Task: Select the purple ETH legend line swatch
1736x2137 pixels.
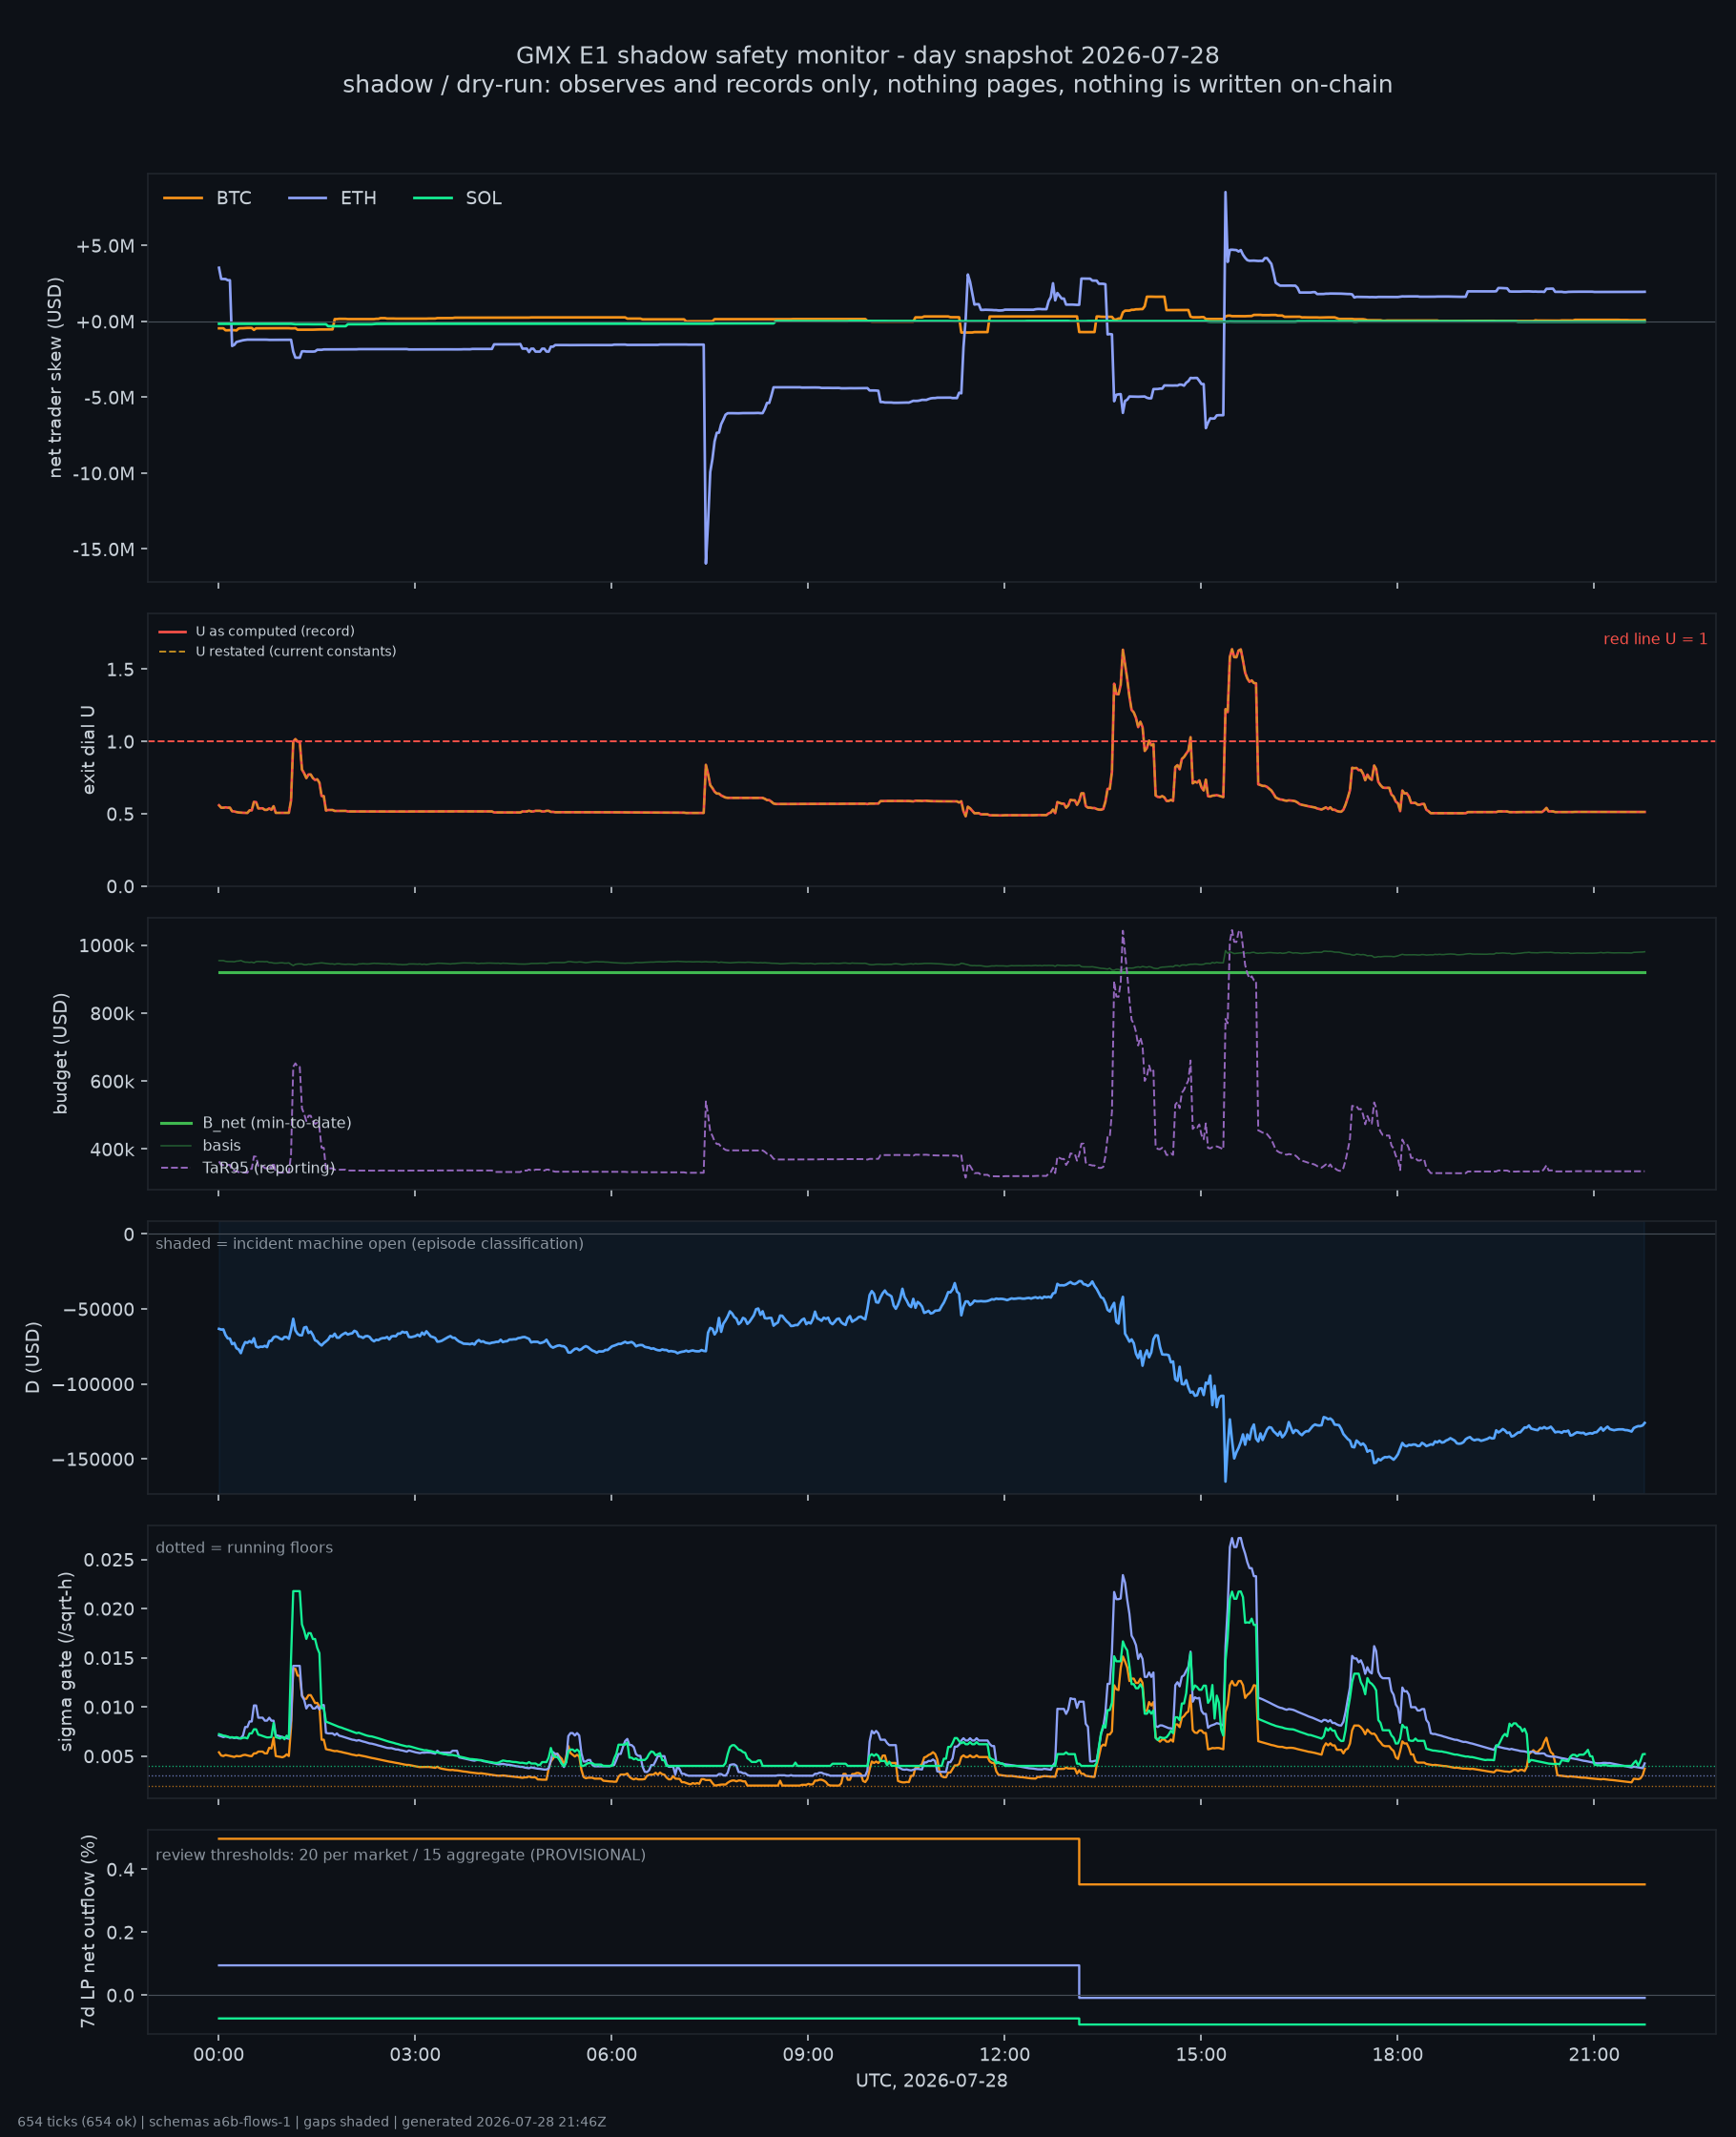Action: coord(308,198)
